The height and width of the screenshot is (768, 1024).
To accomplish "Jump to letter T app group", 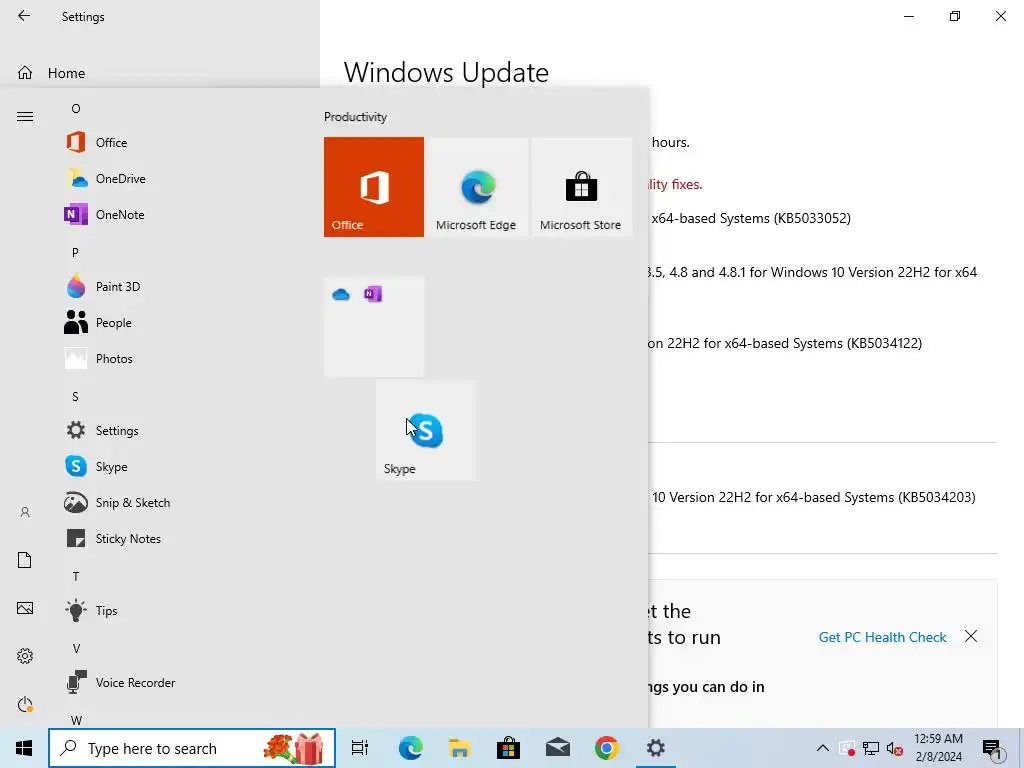I will (x=76, y=577).
